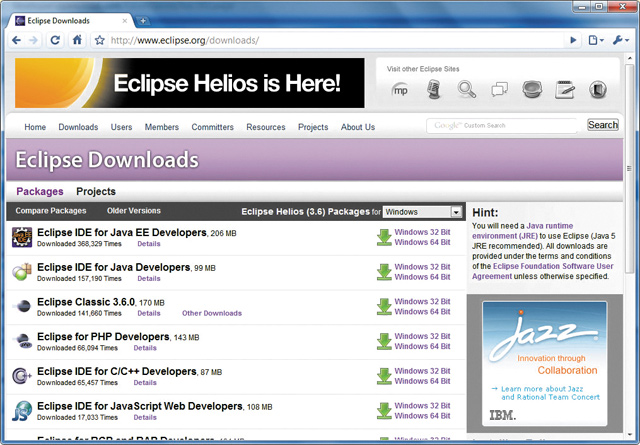640x445 pixels.
Task: Open the Java runtime environment (JRE) link
Action: [523, 231]
